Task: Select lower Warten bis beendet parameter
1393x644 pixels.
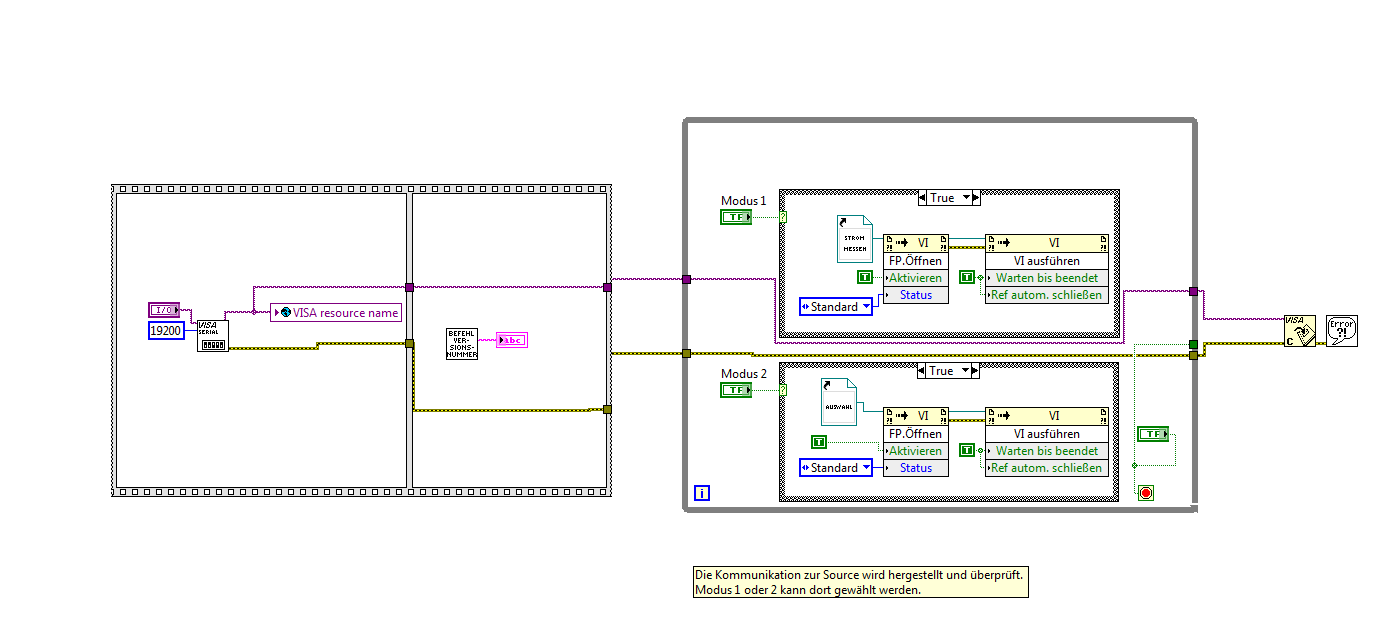Action: click(x=1047, y=451)
